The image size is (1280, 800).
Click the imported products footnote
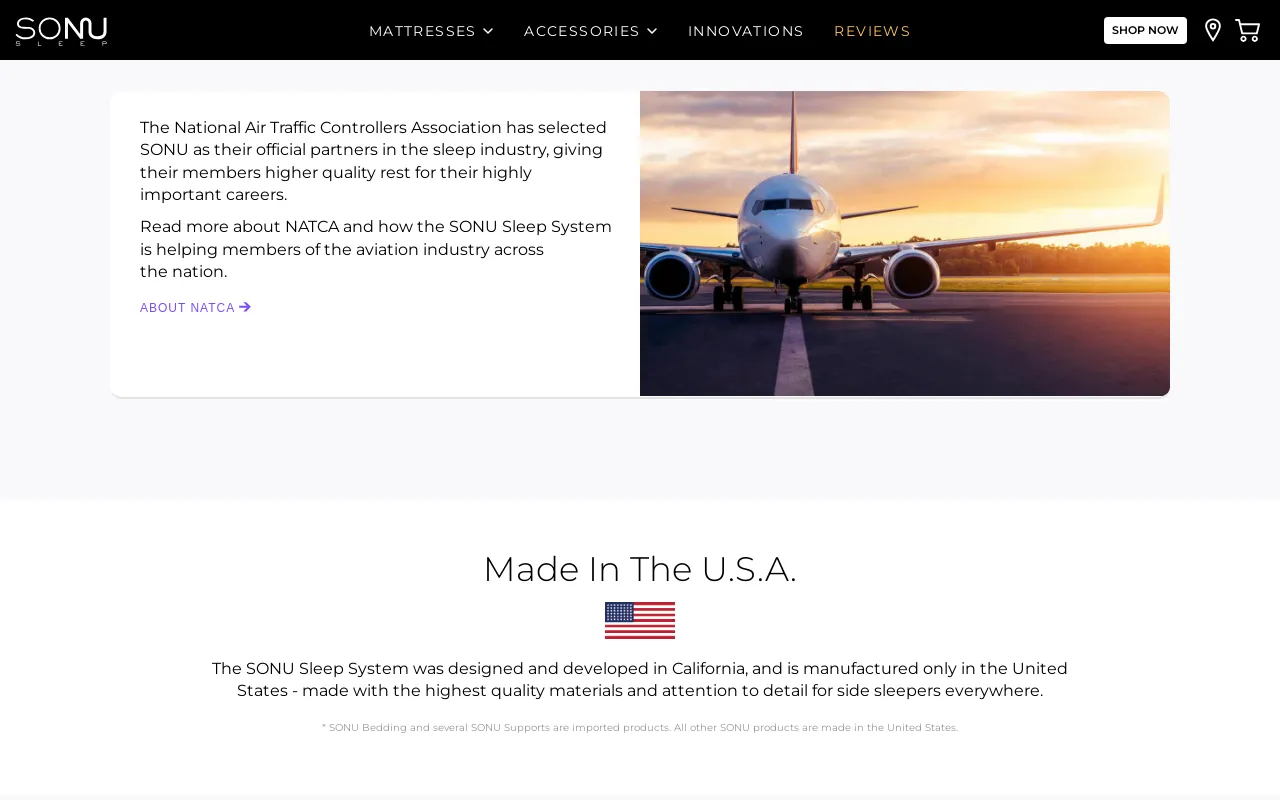click(640, 728)
